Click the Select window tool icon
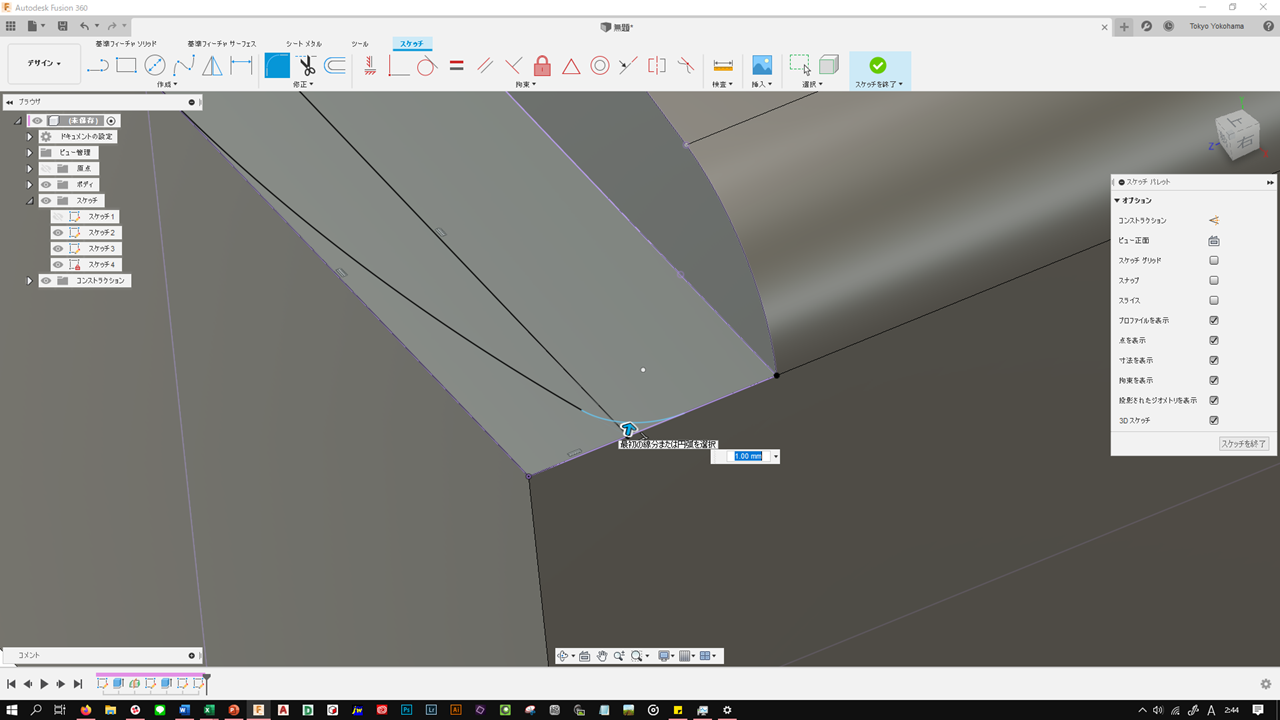The image size is (1280, 720). [x=800, y=66]
